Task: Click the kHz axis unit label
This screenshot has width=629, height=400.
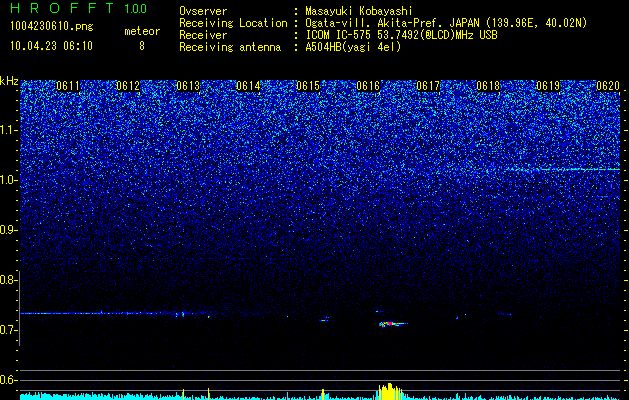Action: [x=9, y=81]
